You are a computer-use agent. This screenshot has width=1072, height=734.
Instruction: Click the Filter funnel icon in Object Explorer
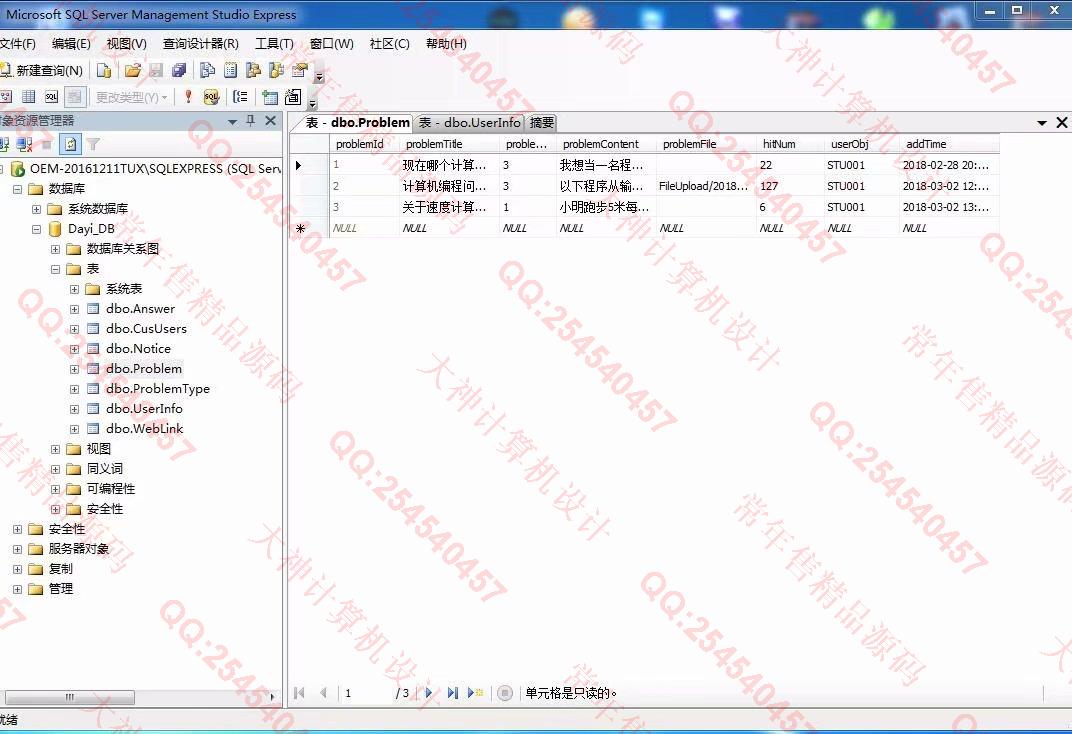tap(93, 144)
